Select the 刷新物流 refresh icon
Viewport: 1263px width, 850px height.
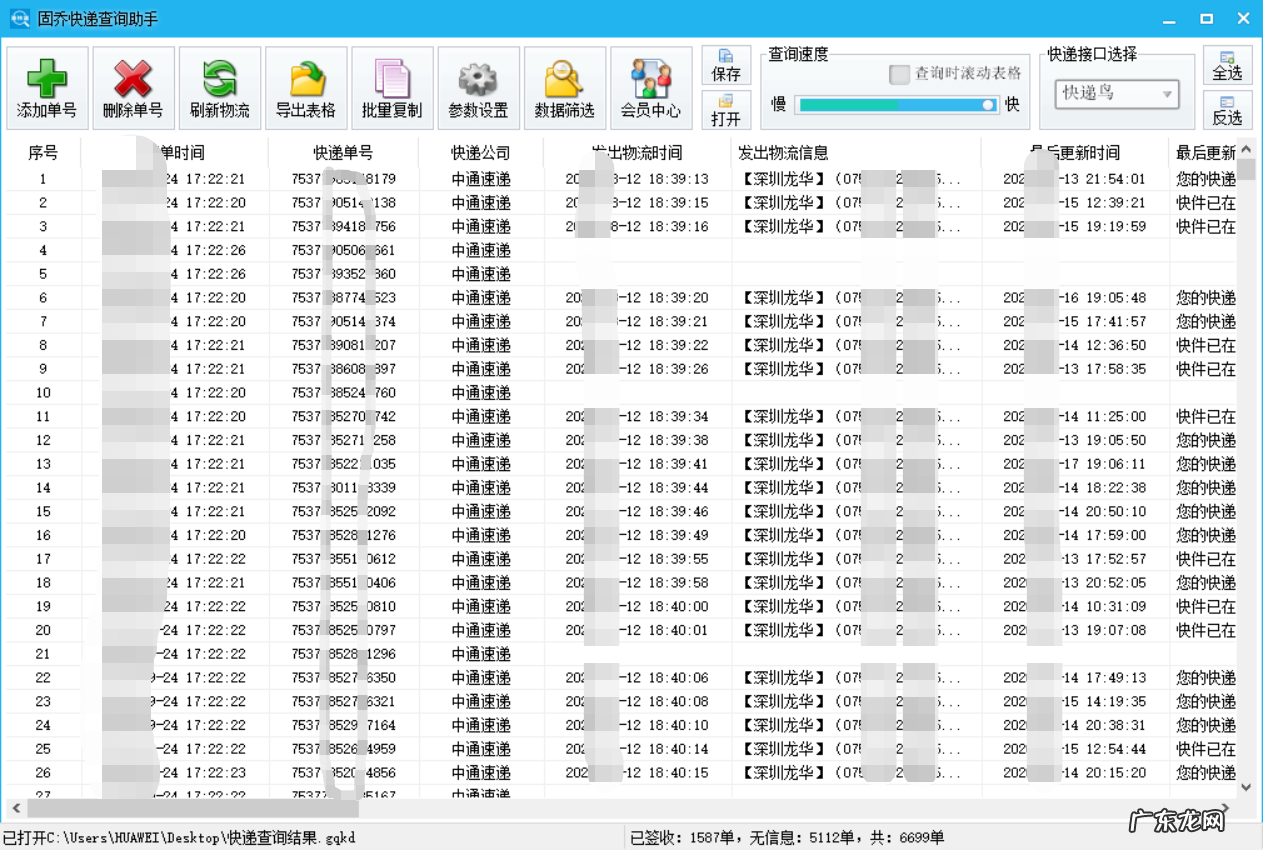[219, 87]
